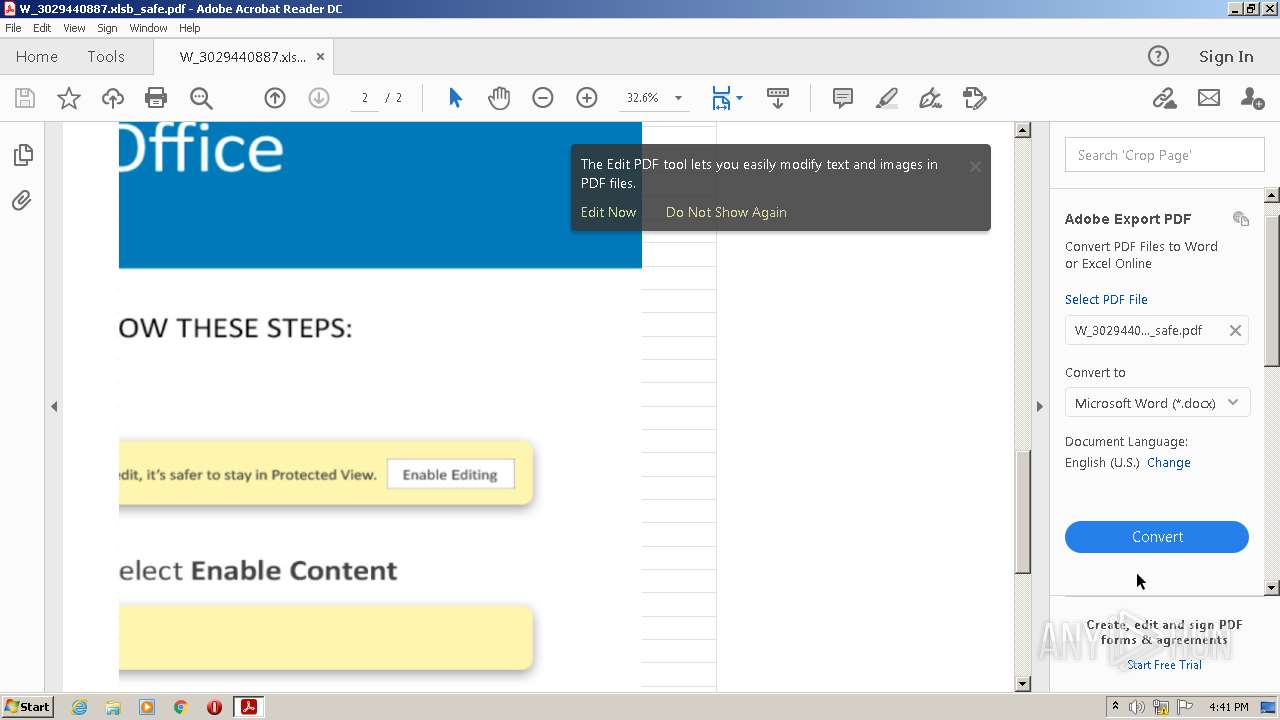Screen dimensions: 1280x720
Task: Click the current page number field
Action: 365,98
